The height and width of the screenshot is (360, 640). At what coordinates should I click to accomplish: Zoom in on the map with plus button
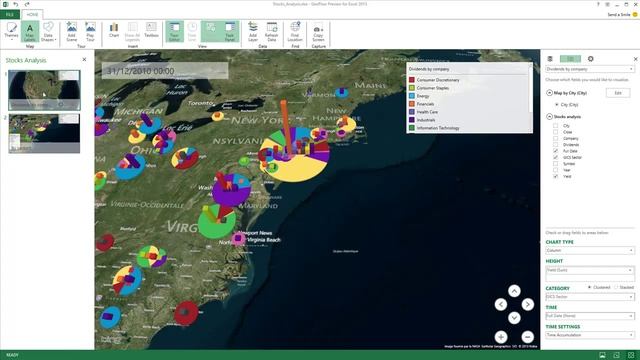point(501,337)
